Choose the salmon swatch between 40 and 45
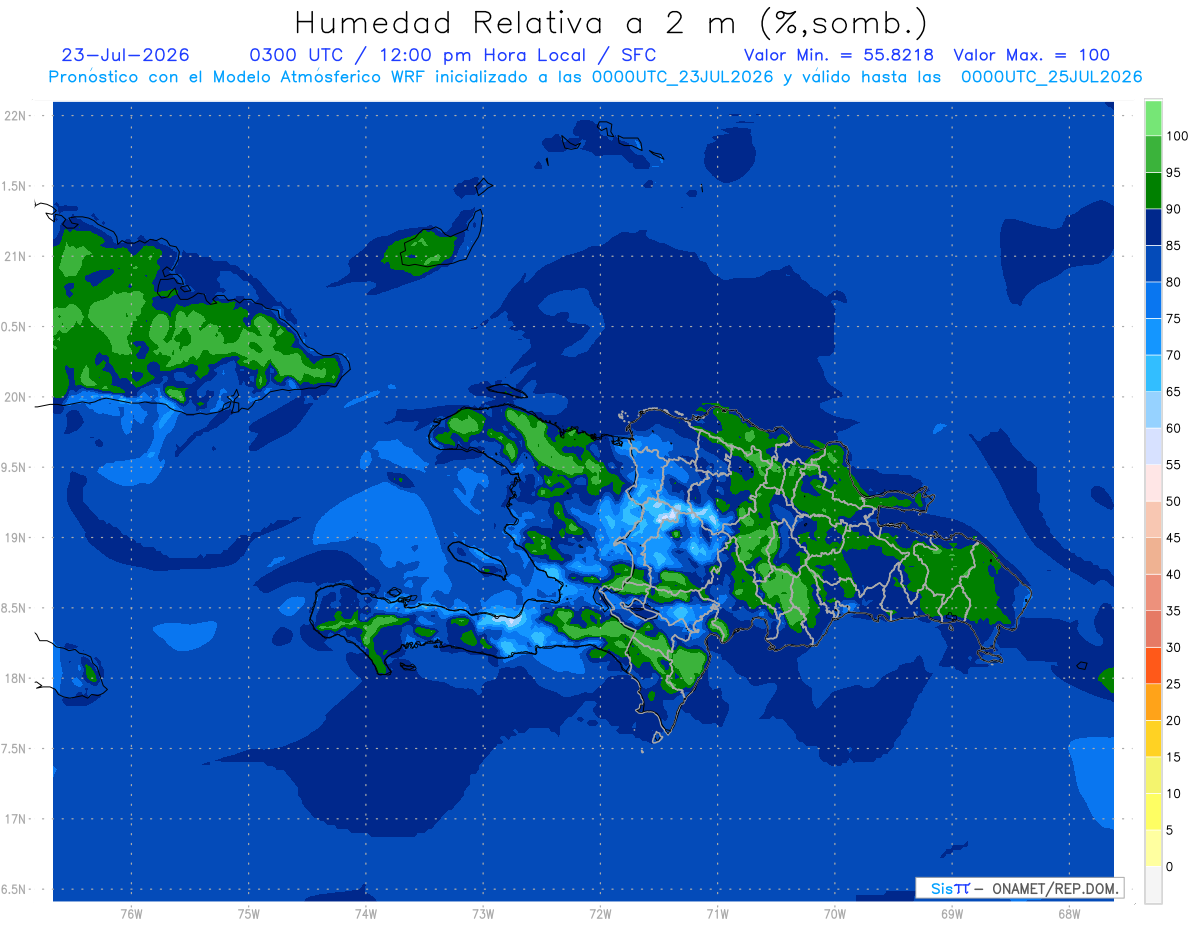 [x=1153, y=555]
